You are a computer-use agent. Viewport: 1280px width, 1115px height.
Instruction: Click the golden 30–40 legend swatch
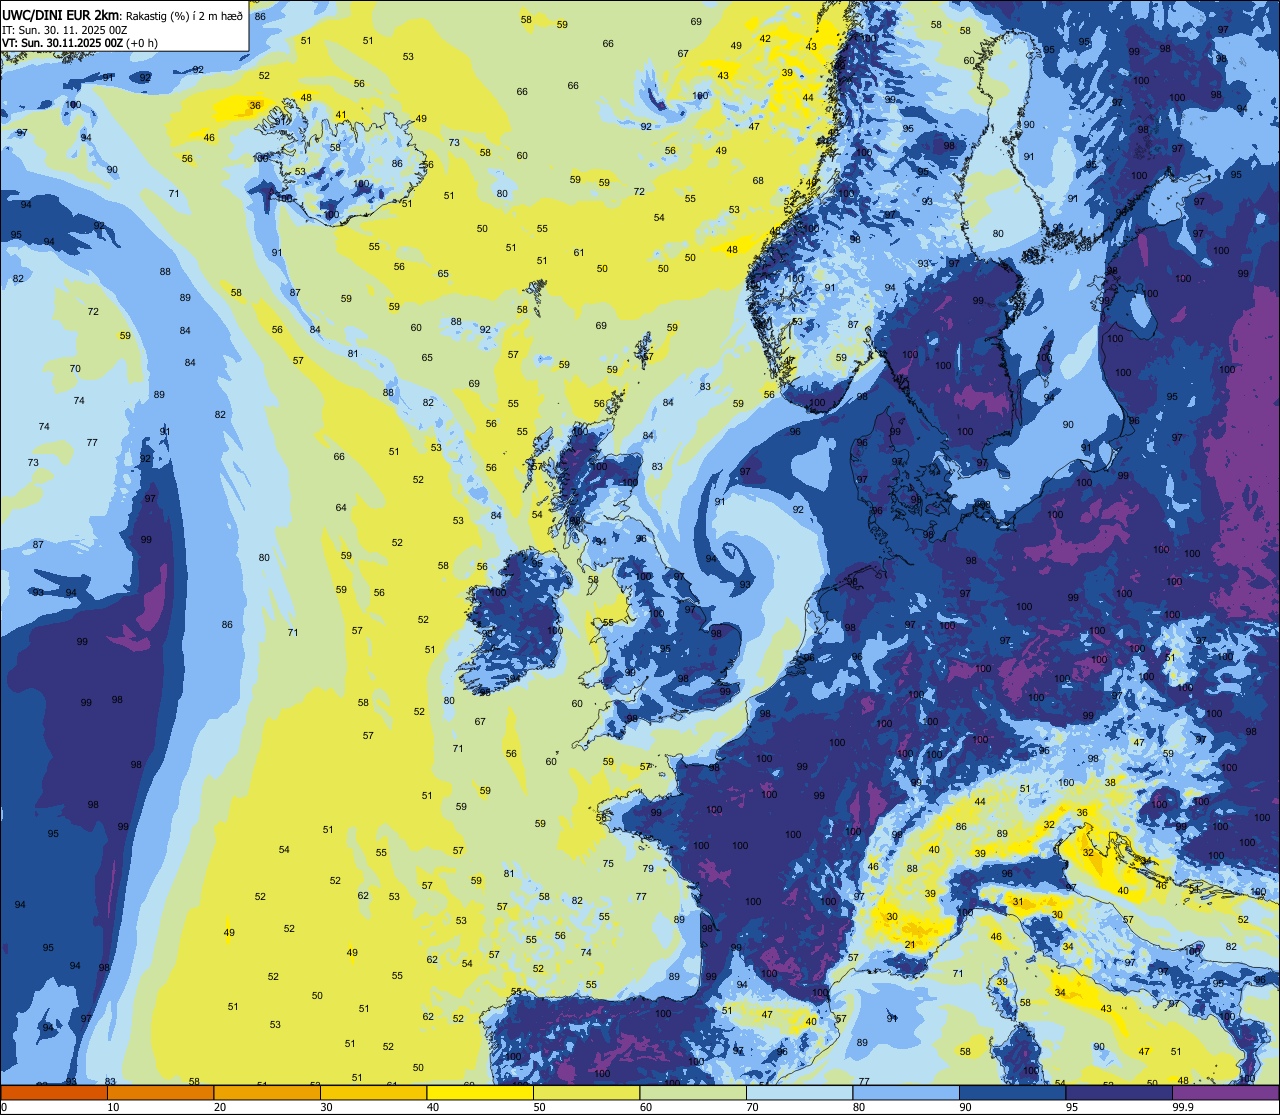(x=373, y=1092)
